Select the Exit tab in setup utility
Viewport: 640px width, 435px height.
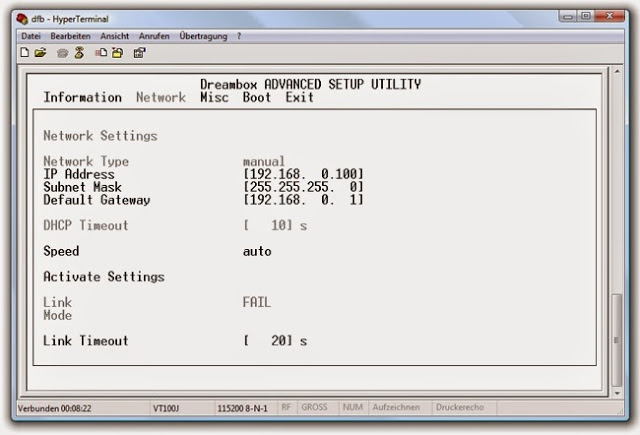(300, 97)
